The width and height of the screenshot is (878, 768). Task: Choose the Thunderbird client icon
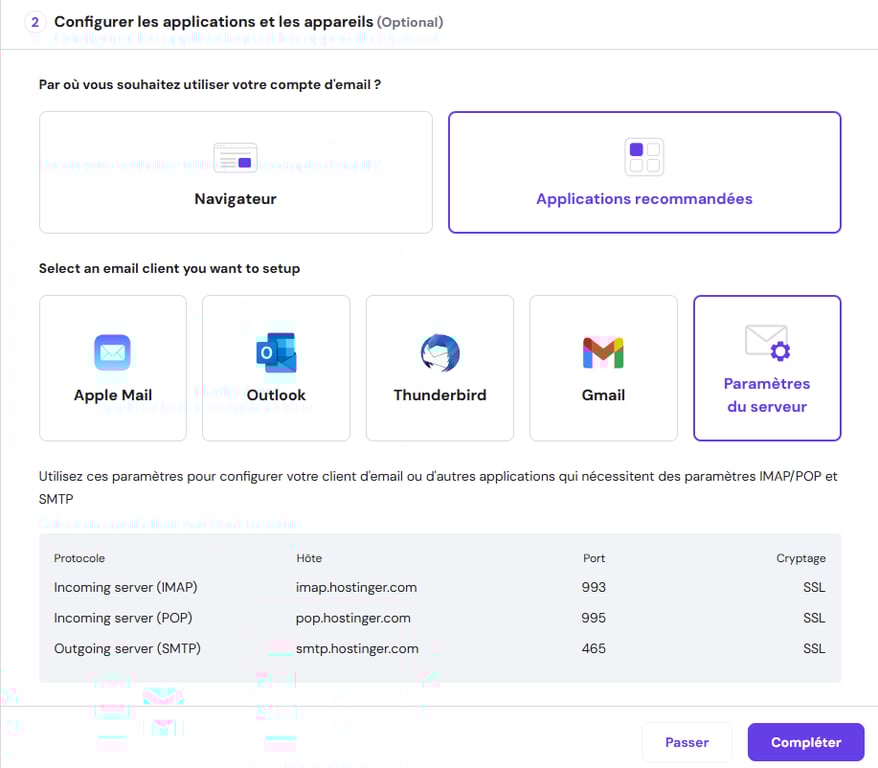click(439, 352)
